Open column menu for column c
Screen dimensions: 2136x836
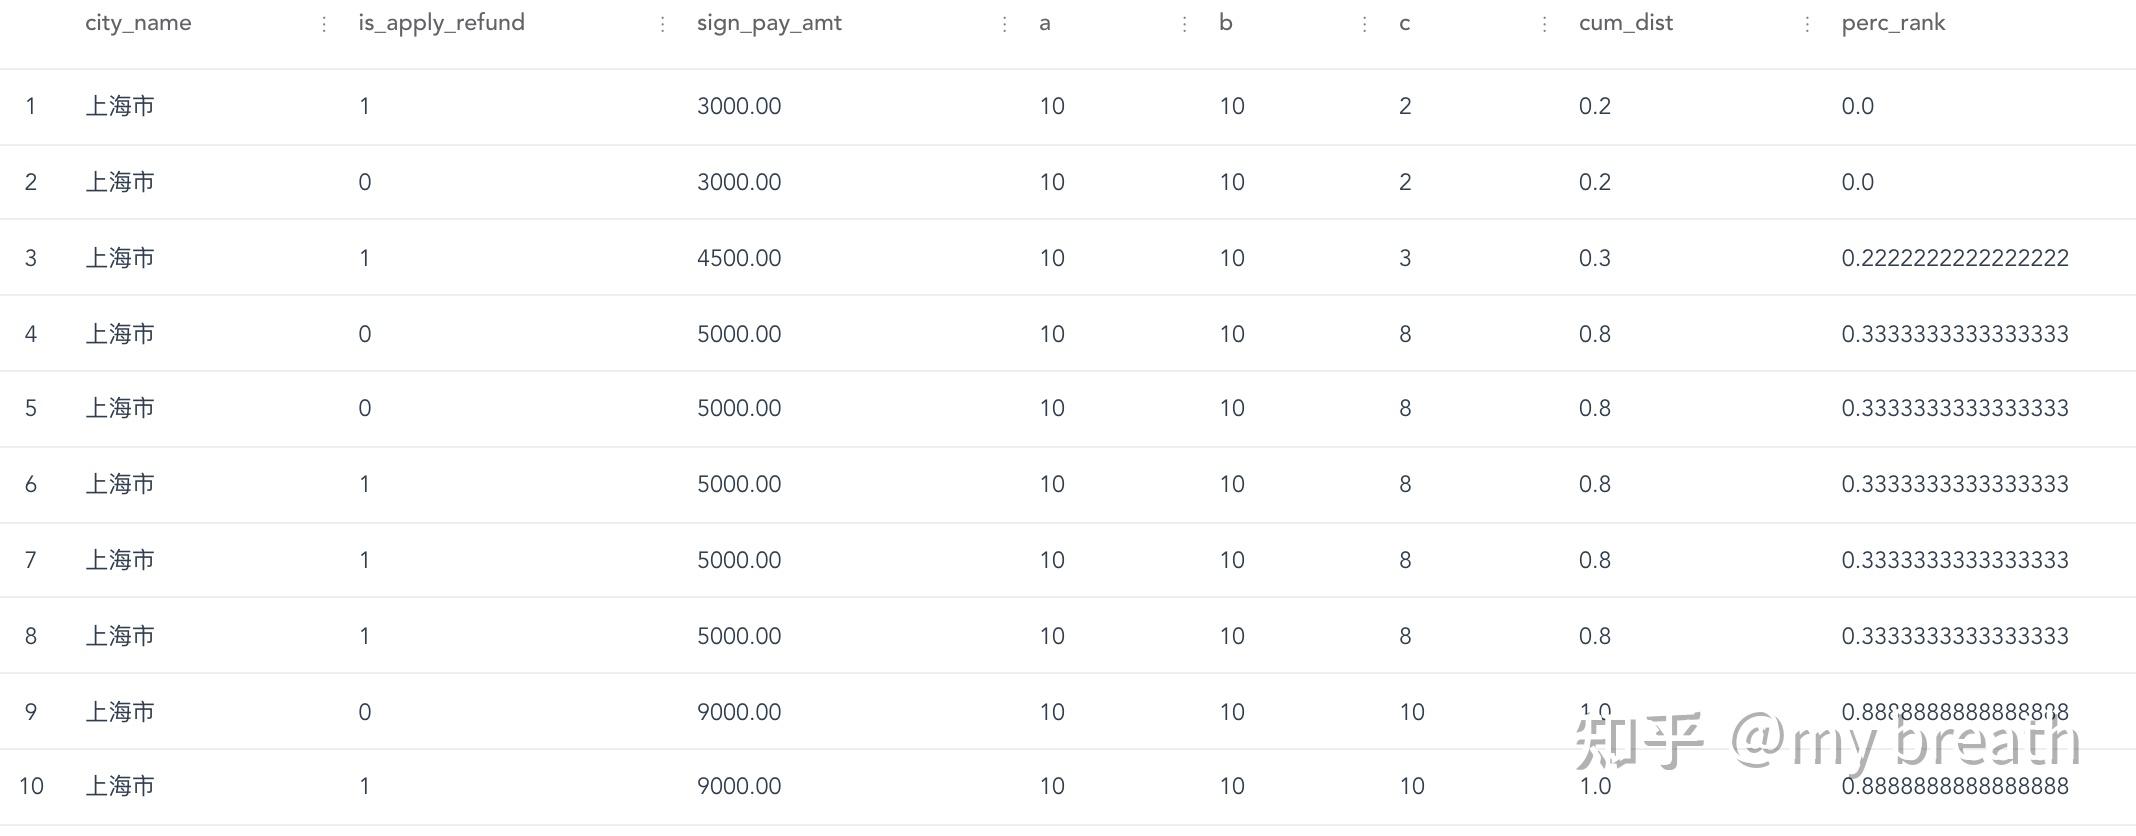point(1544,24)
